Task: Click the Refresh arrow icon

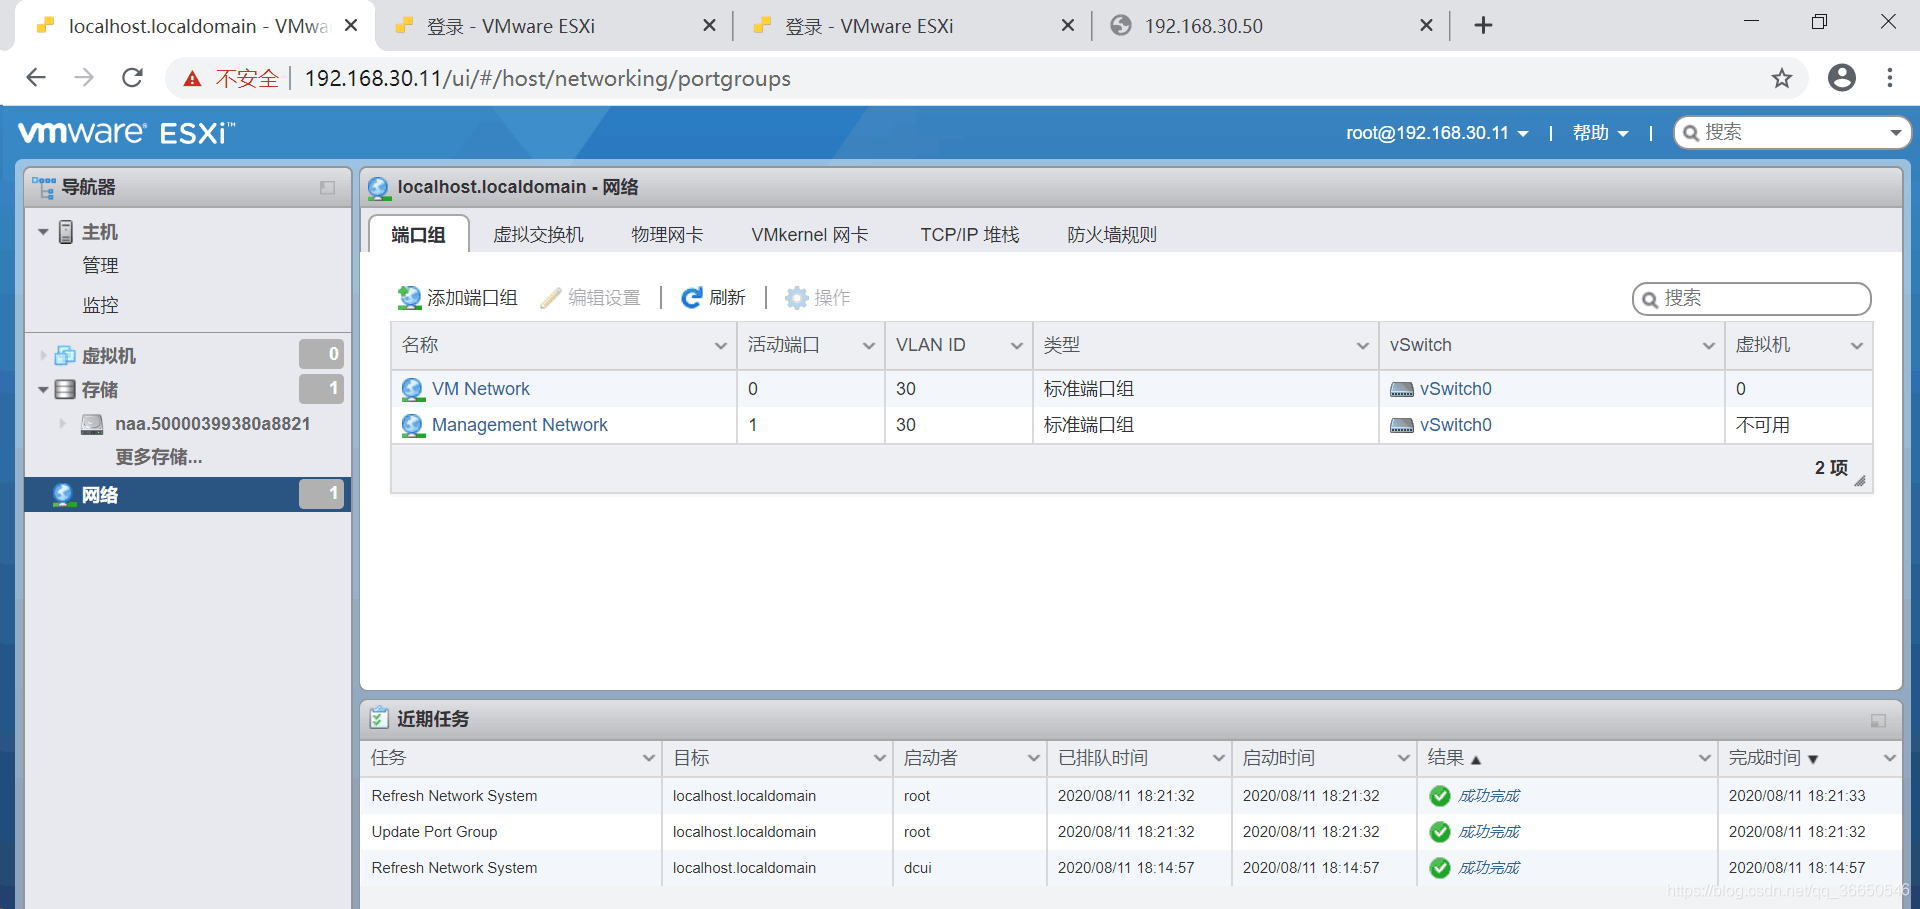Action: coord(692,298)
